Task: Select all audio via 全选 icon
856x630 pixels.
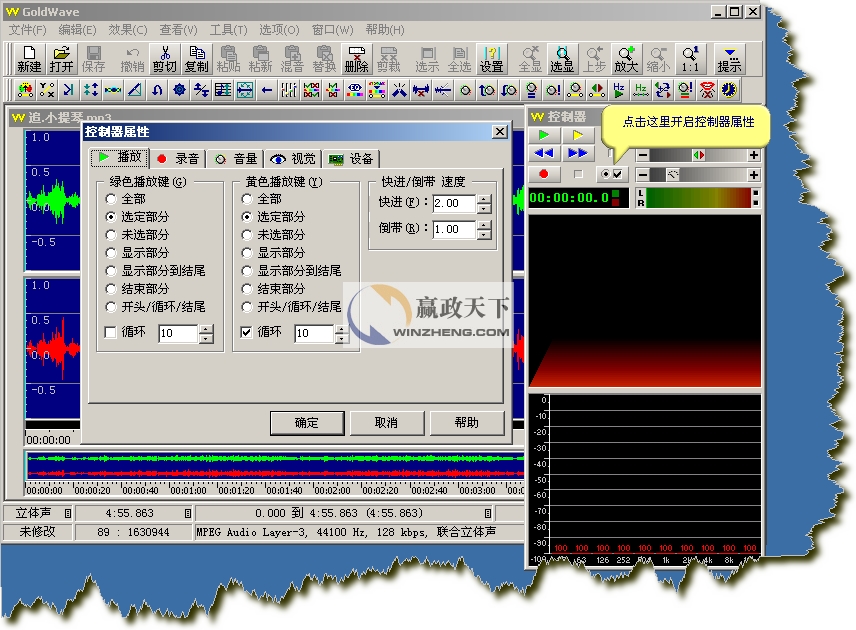Action: pos(458,57)
